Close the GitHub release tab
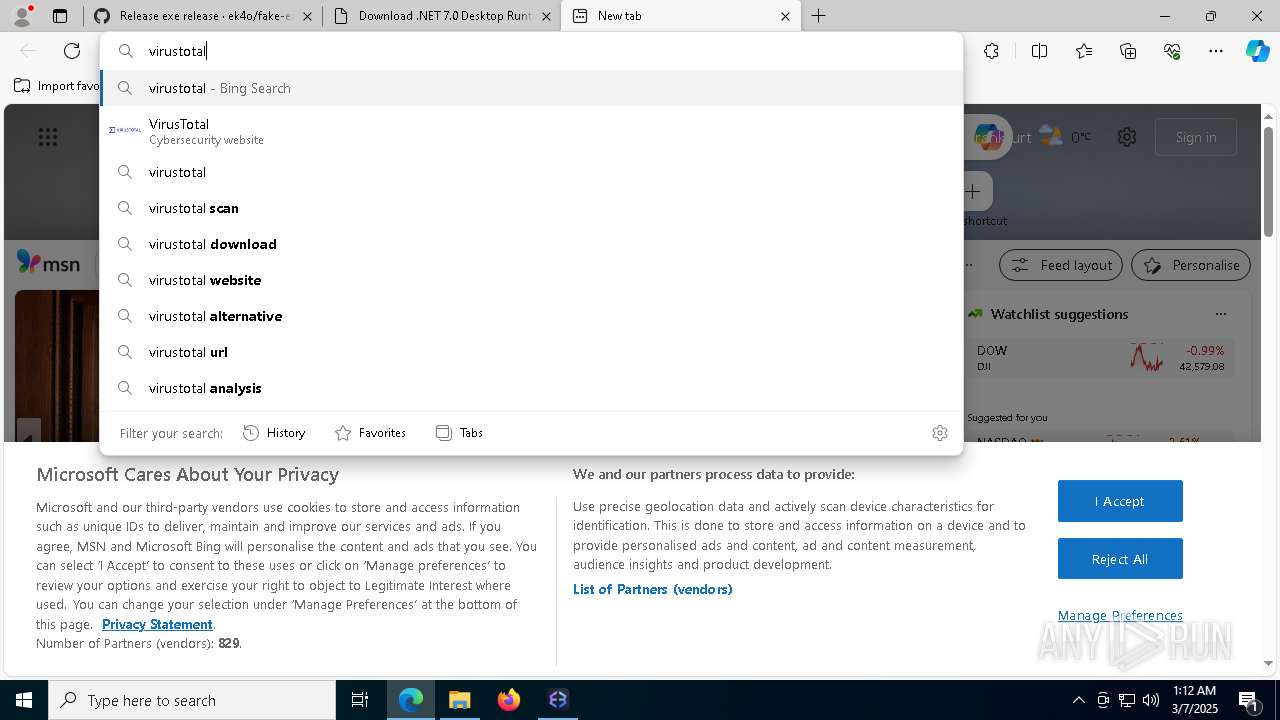 click(307, 16)
